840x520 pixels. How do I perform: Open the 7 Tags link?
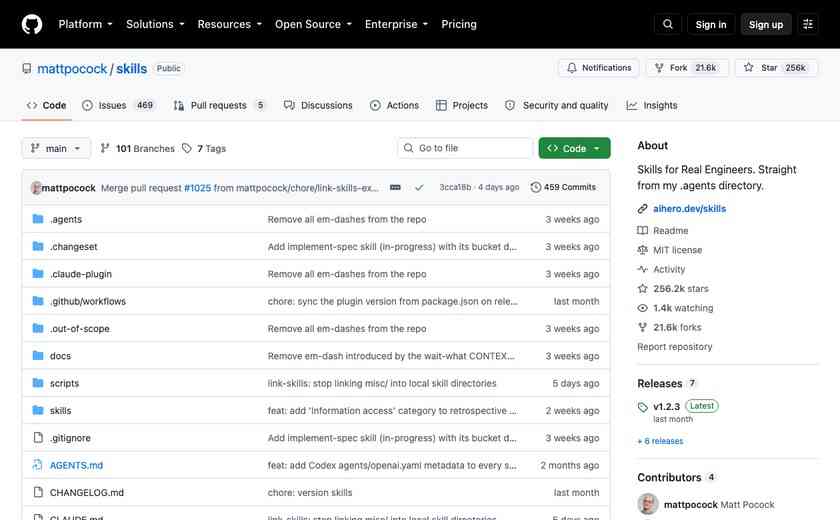pyautogui.click(x=204, y=148)
